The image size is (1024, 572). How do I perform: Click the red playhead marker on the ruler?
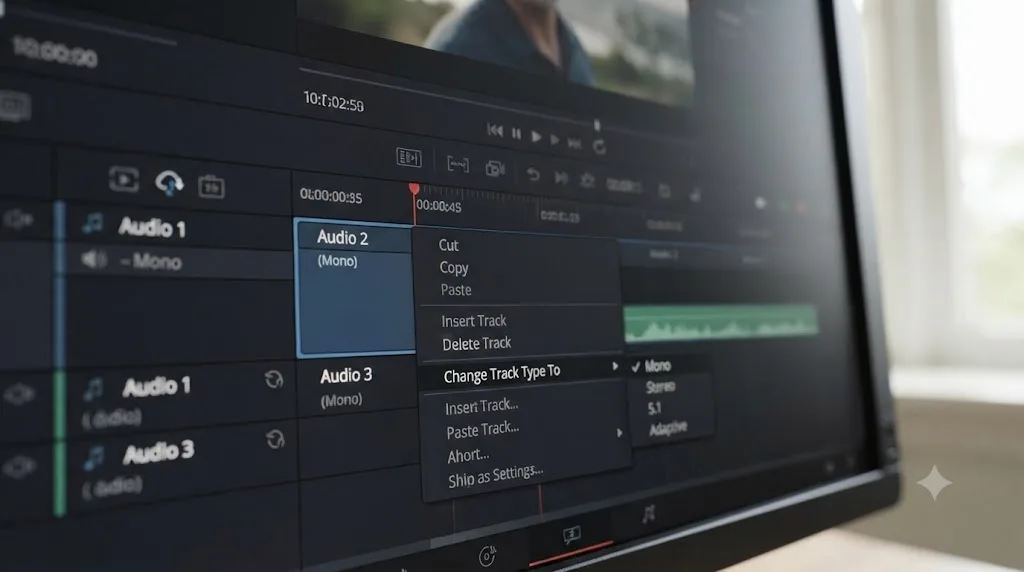(x=414, y=189)
